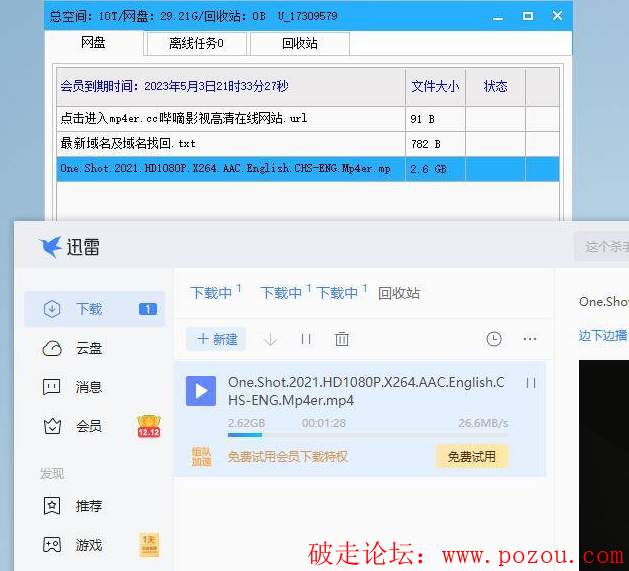Click the 91 B file size cell
The image size is (629, 571).
pyautogui.click(x=435, y=119)
